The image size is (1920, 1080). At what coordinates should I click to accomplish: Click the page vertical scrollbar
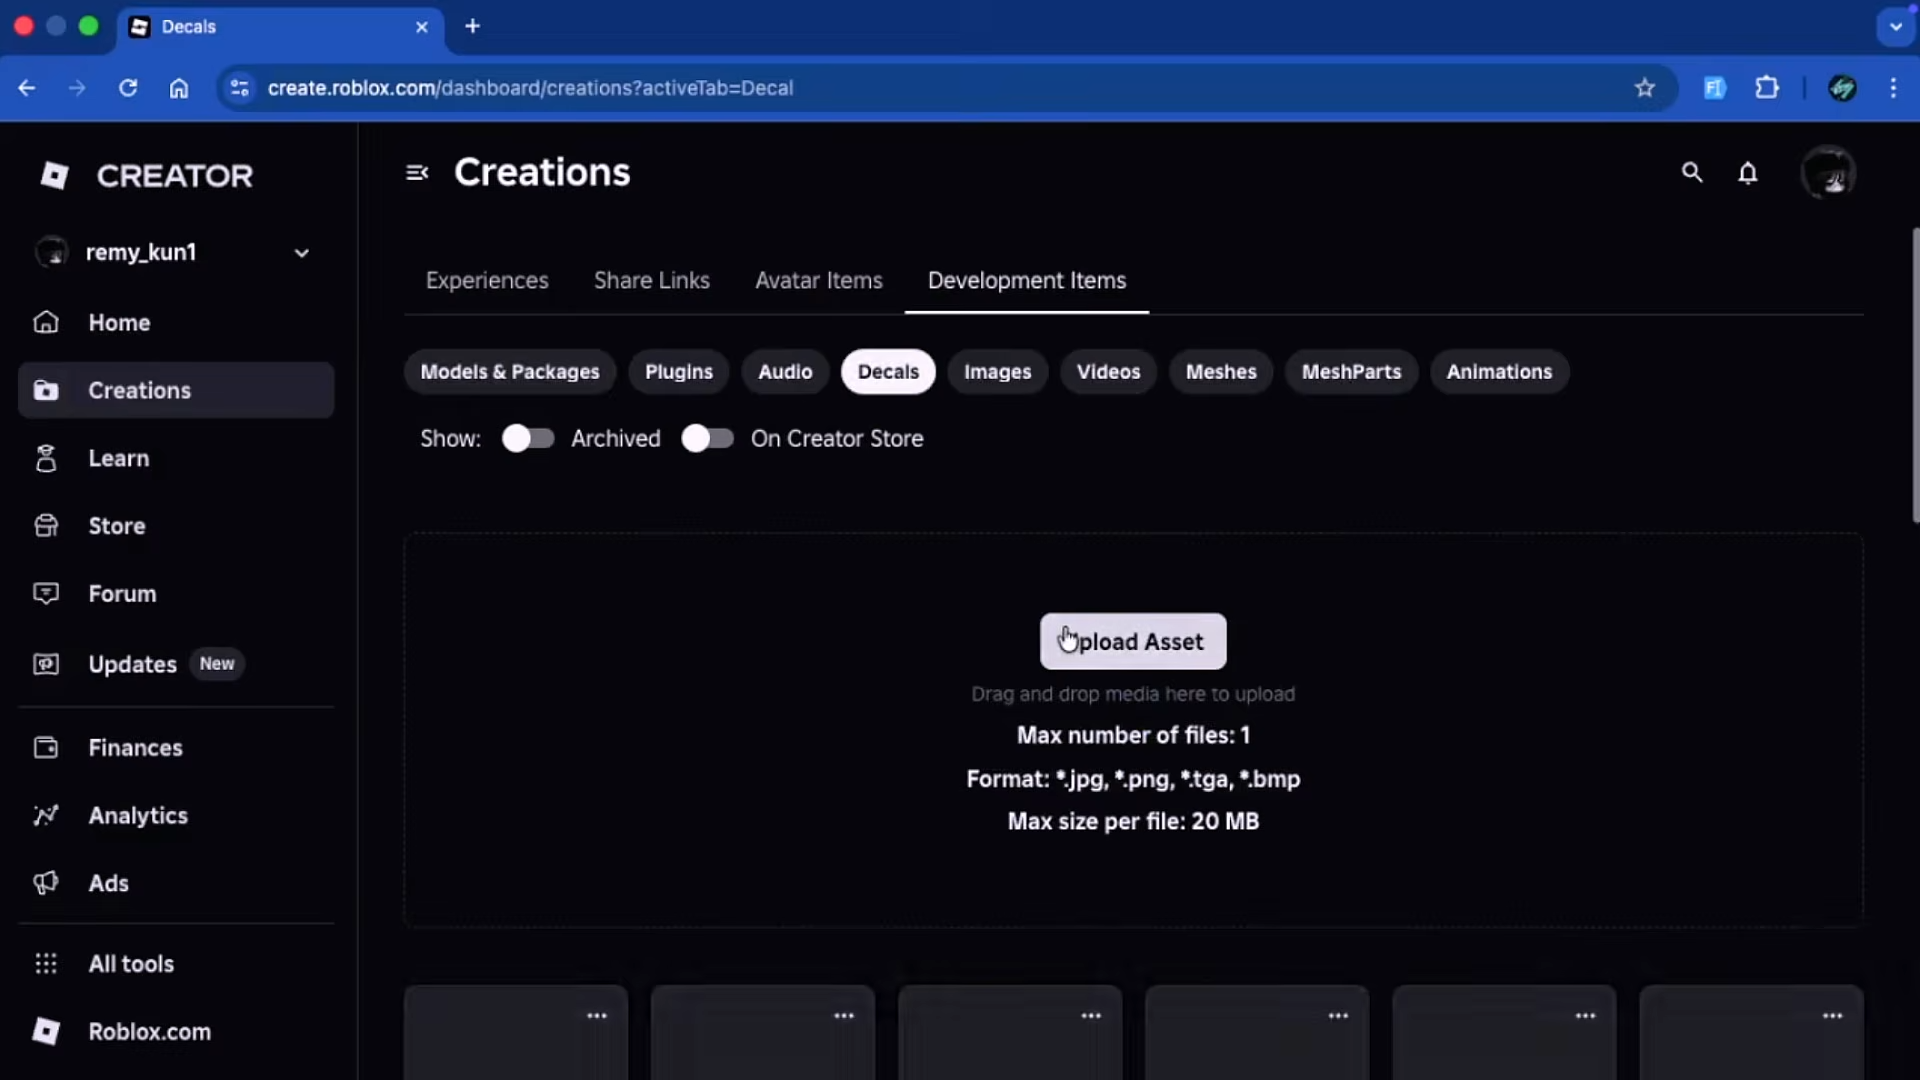tap(1914, 375)
